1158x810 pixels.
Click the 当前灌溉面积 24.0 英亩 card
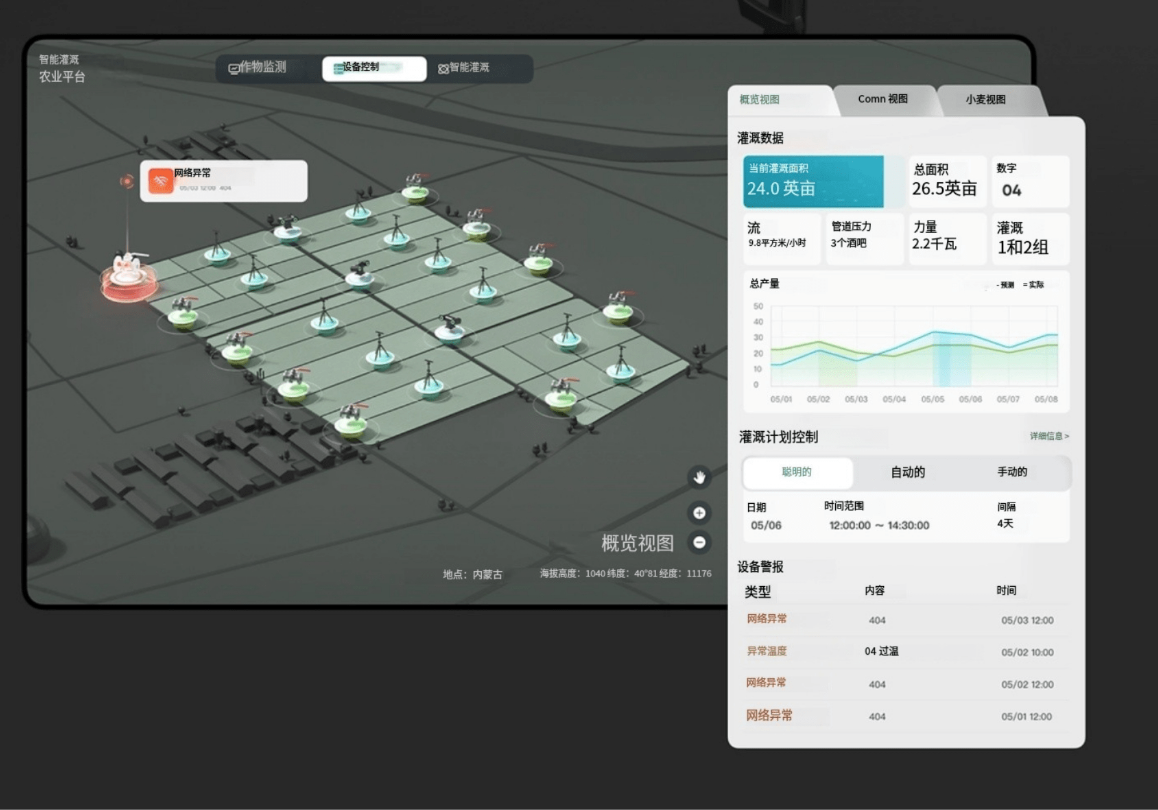[x=813, y=181]
